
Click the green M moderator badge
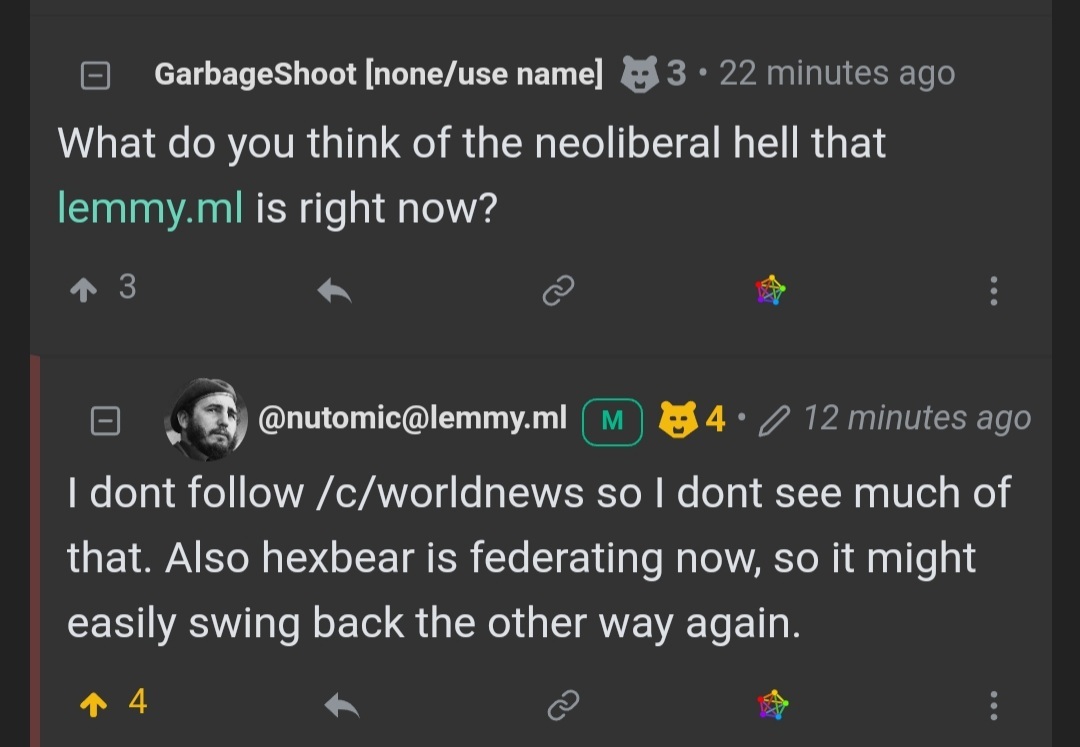click(x=612, y=421)
